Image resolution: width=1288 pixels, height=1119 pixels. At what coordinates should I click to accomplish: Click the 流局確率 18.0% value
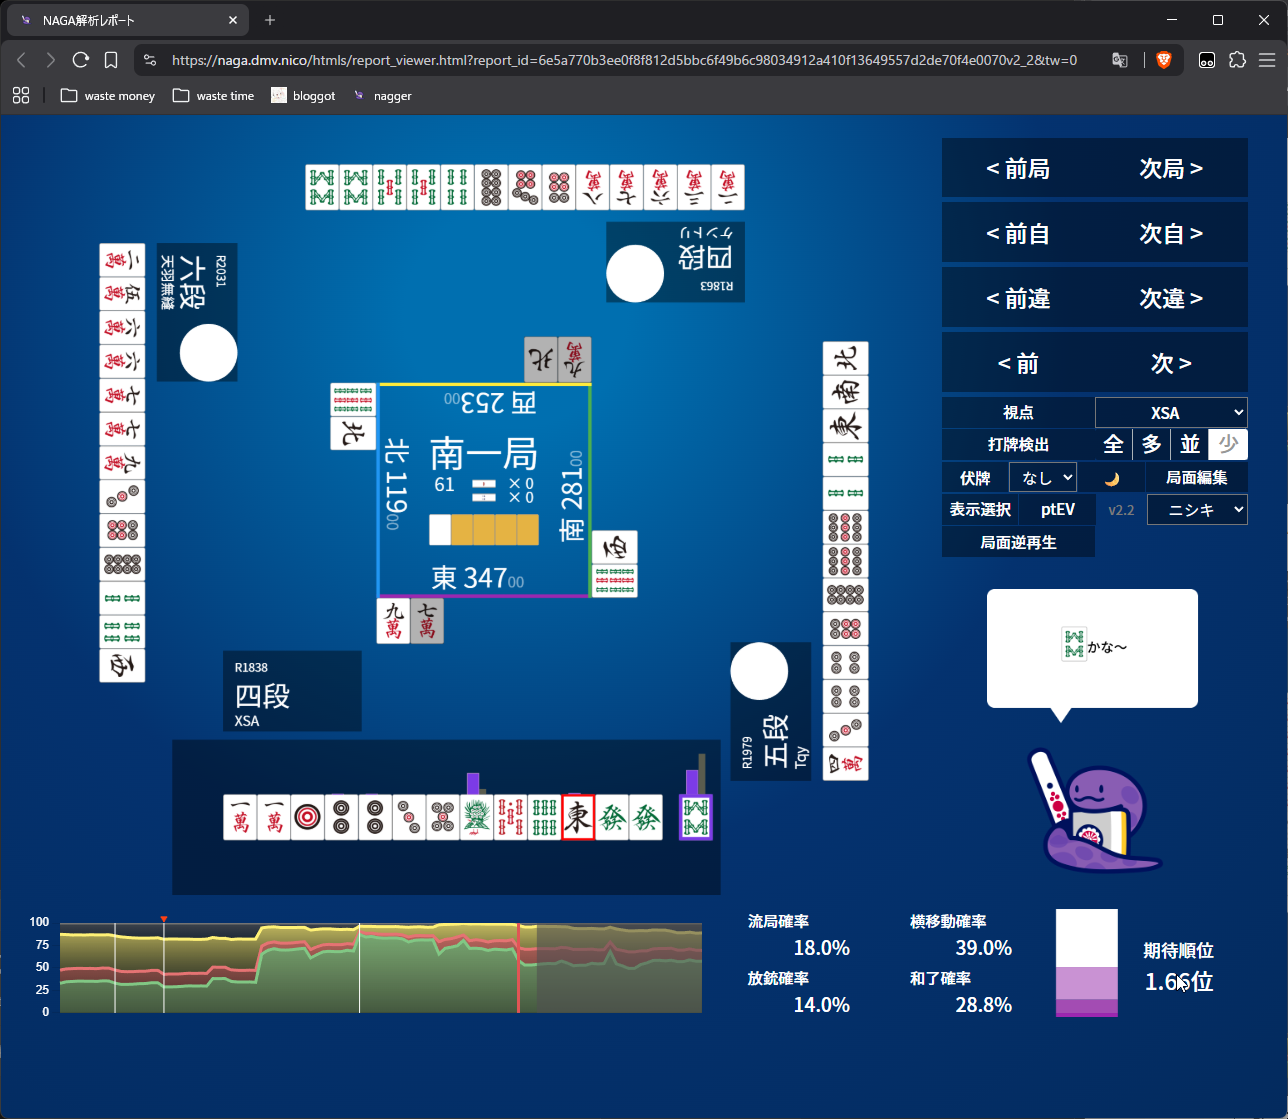coord(821,948)
